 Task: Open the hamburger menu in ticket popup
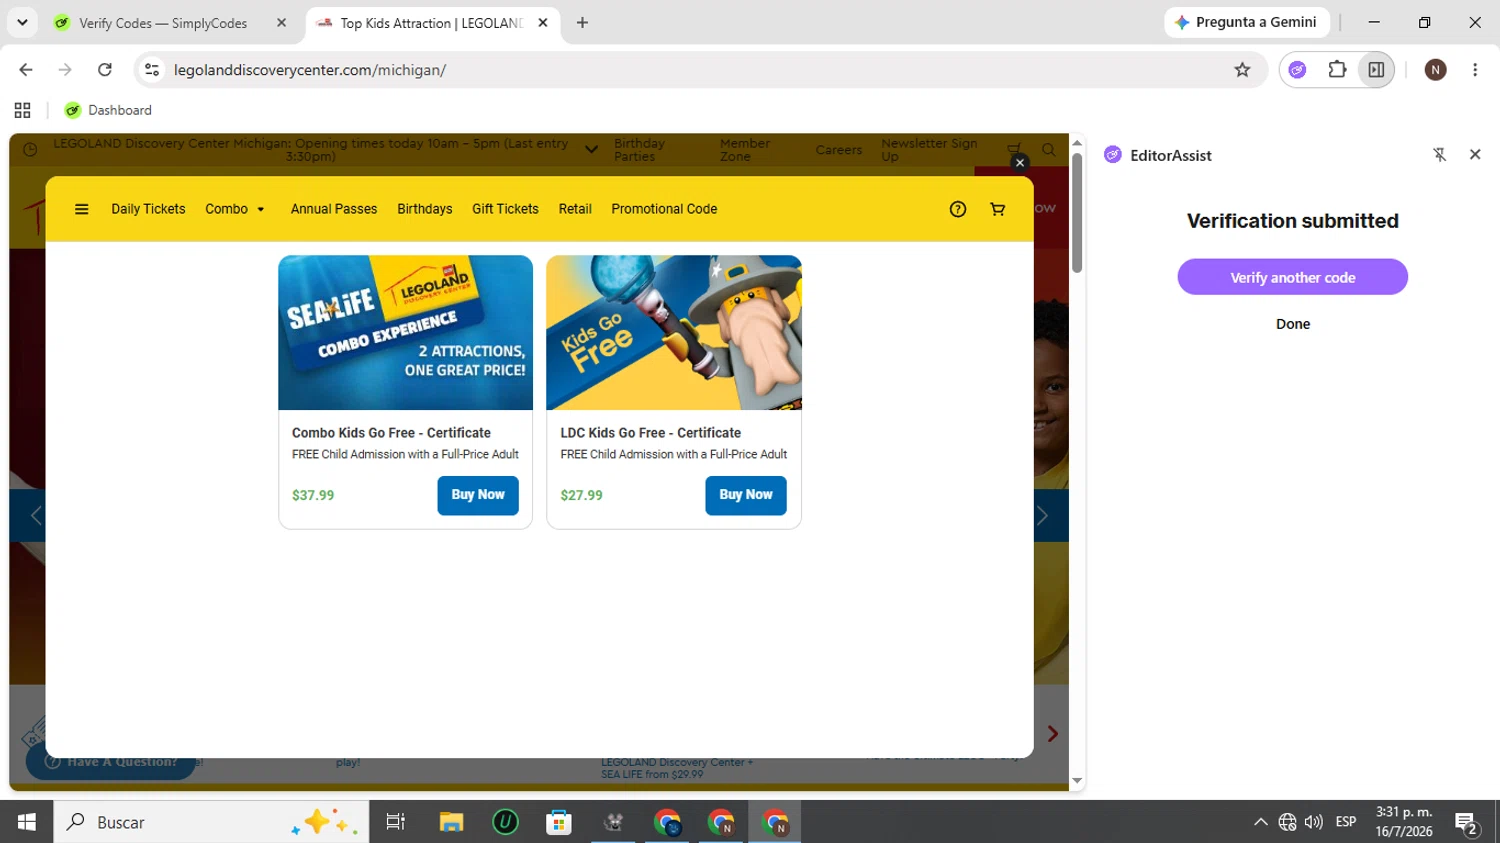click(x=82, y=209)
